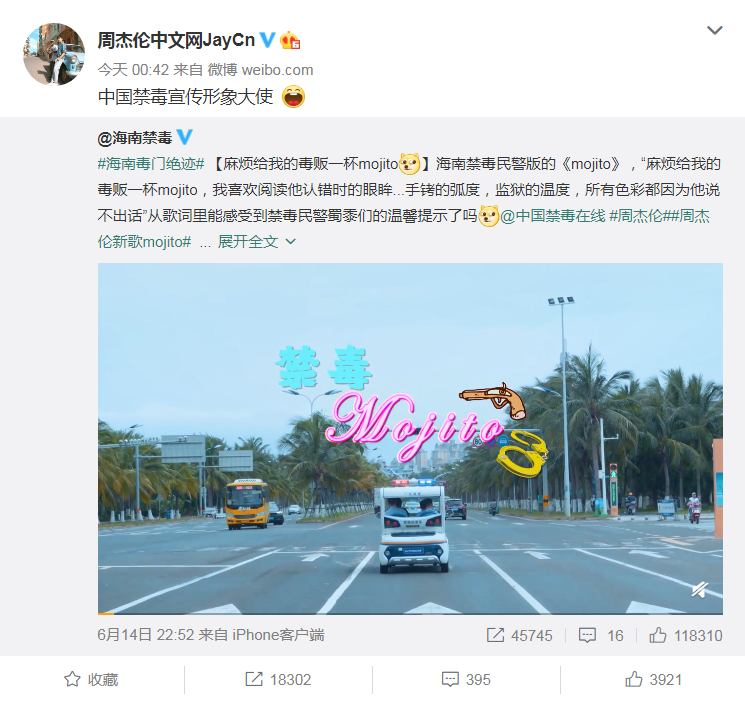
Task: Click the video progress bar
Action: click(x=410, y=614)
